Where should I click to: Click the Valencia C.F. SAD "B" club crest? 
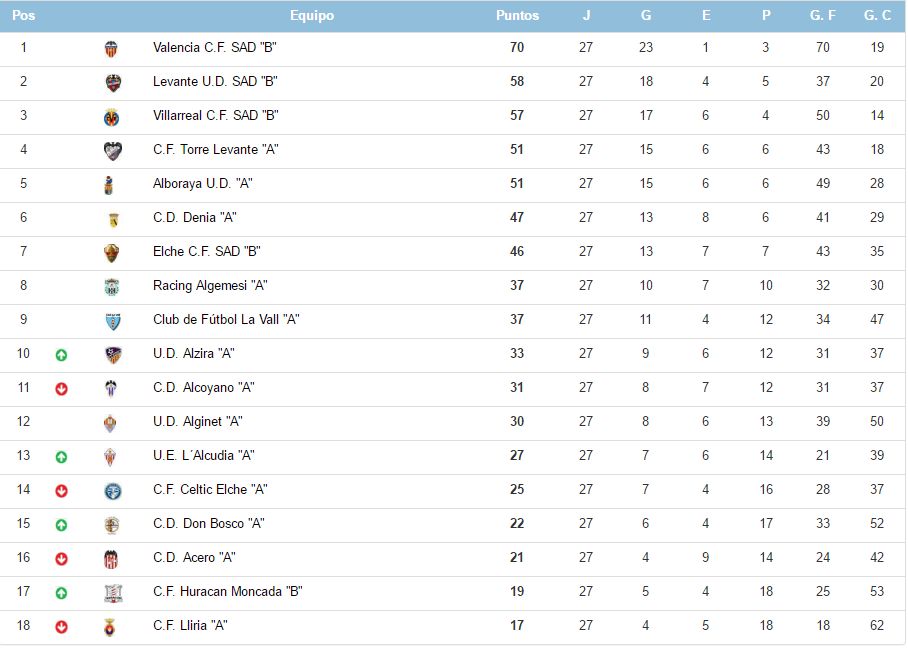[111, 49]
